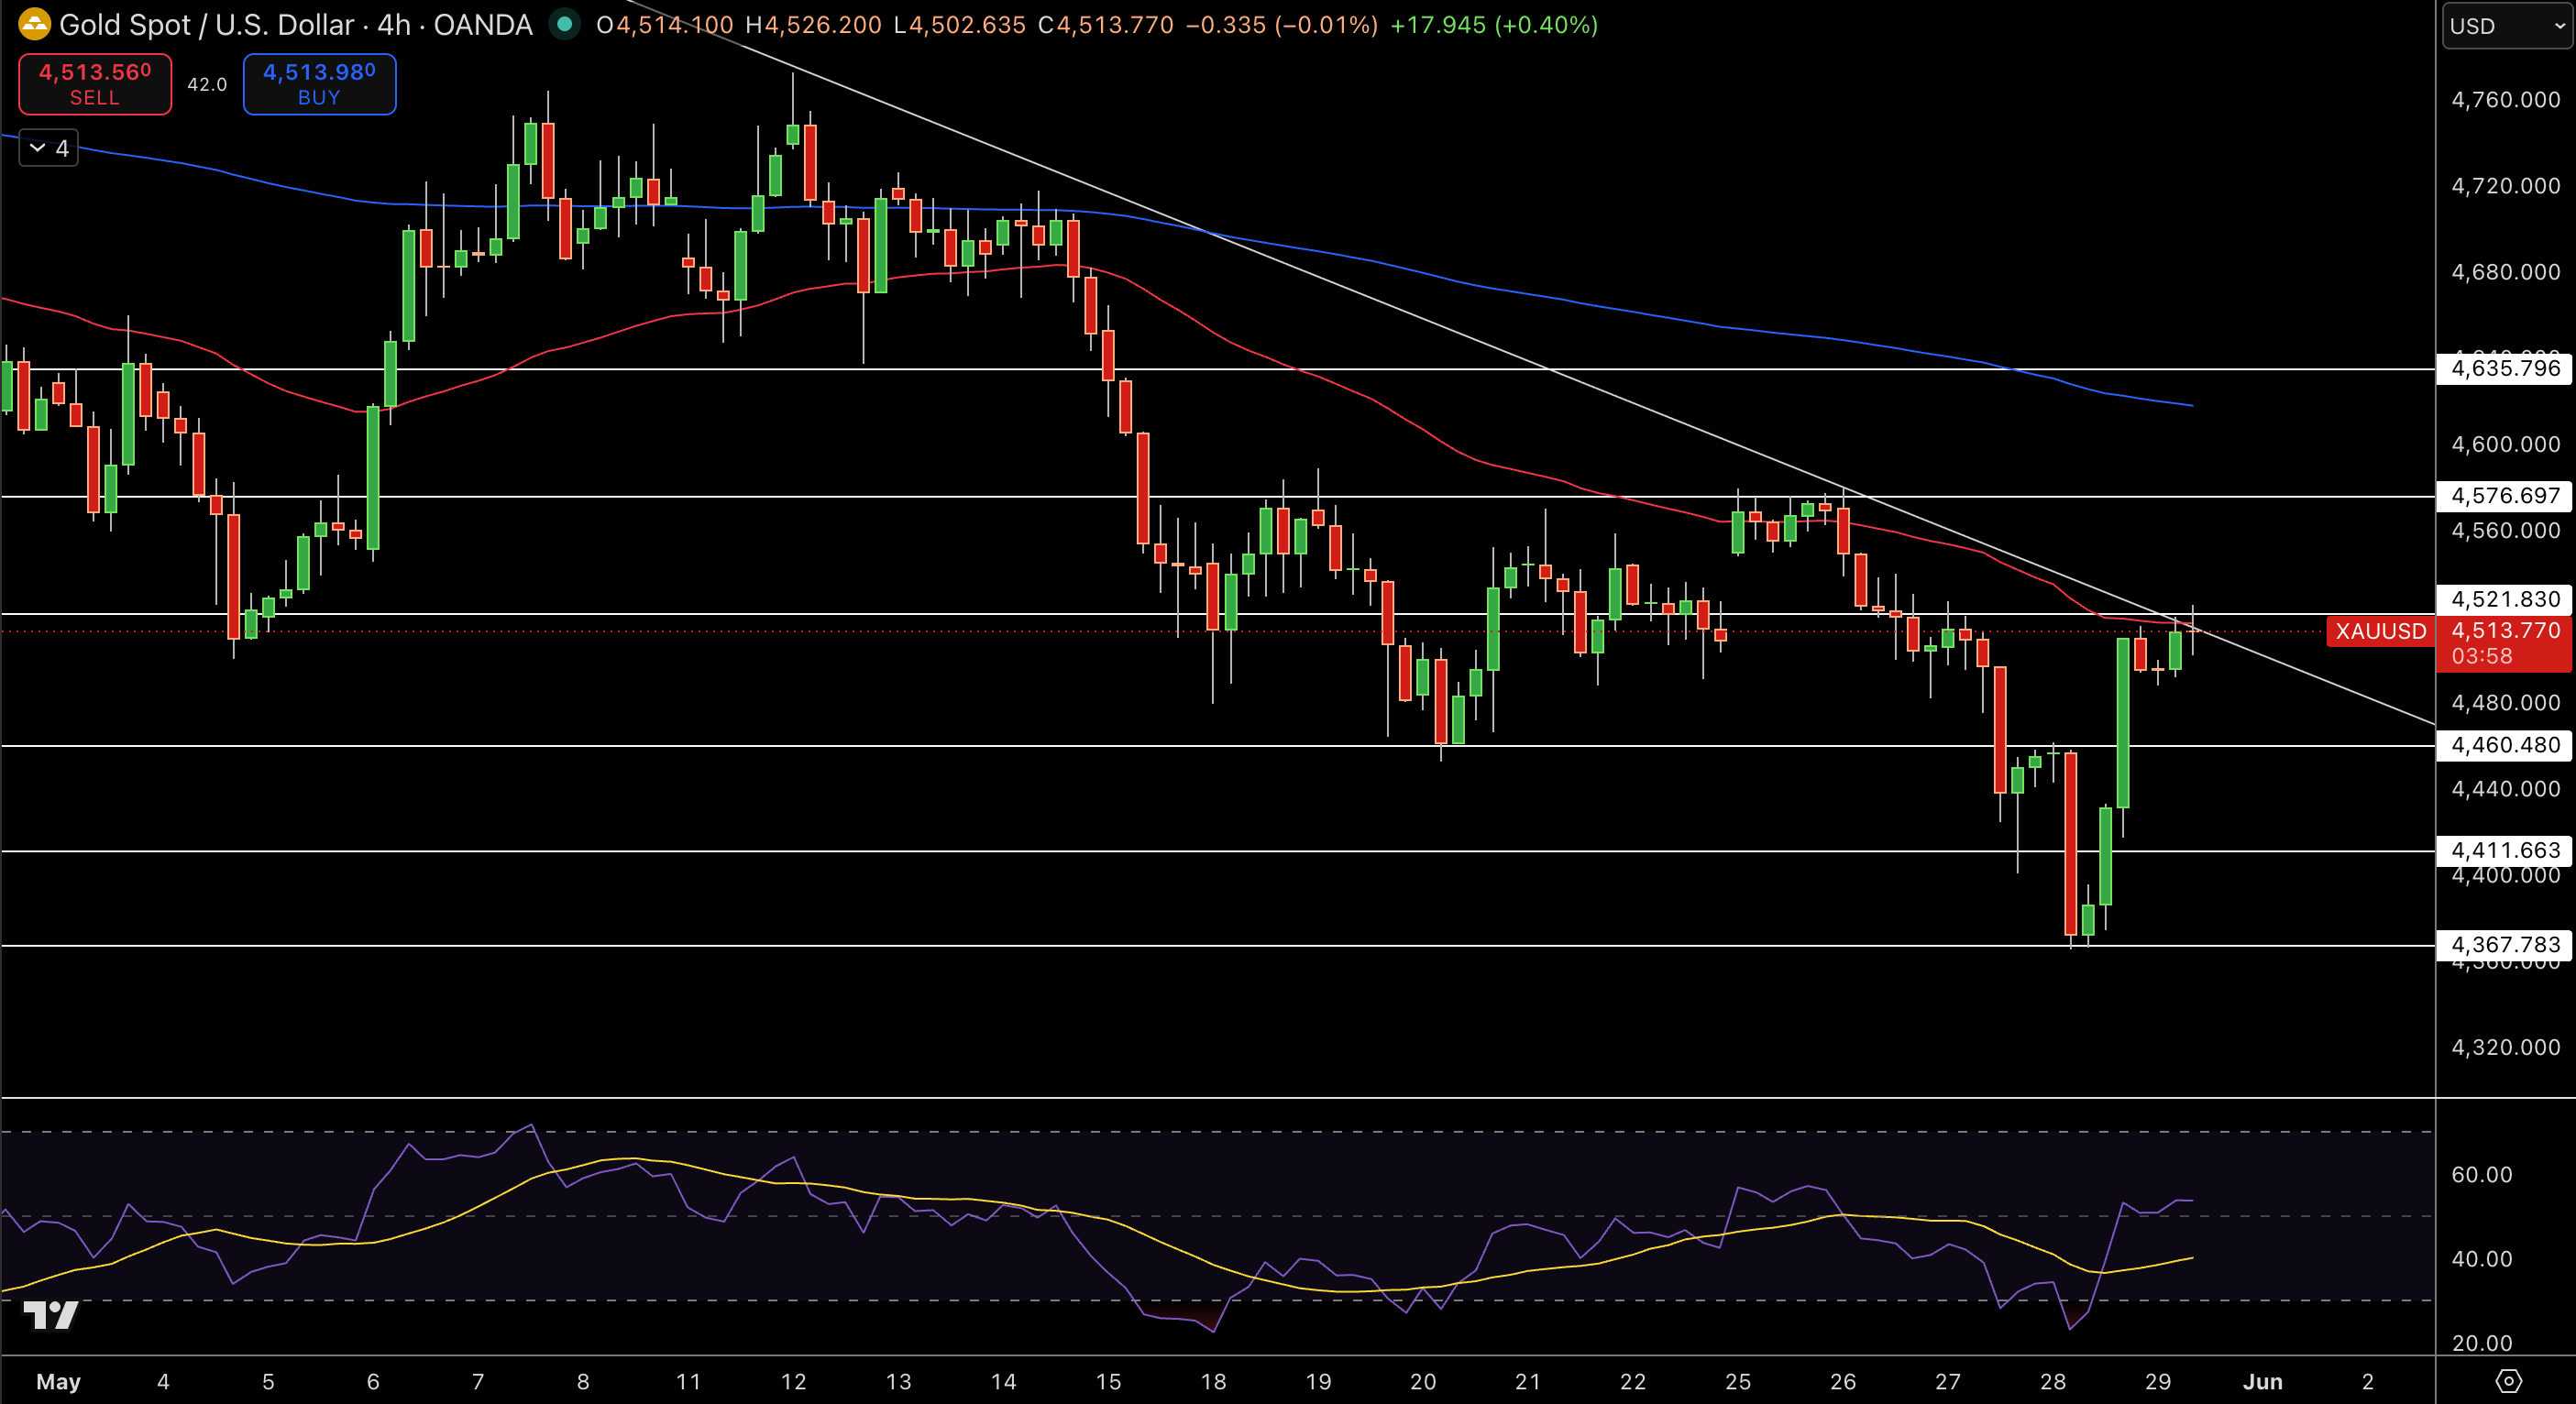This screenshot has height=1404, width=2576.
Task: Click the Gold Spot / U.S. Dollar title
Action: pos(207,25)
